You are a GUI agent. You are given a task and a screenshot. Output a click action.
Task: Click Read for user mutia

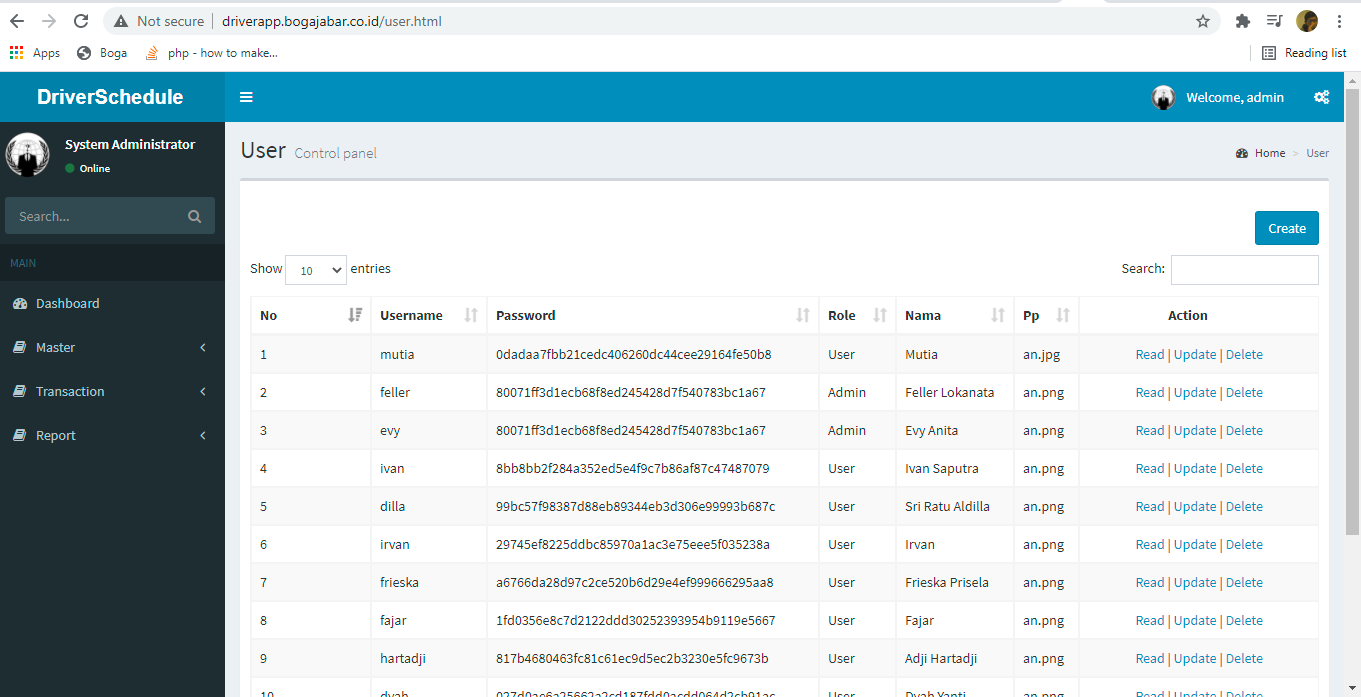coord(1150,354)
